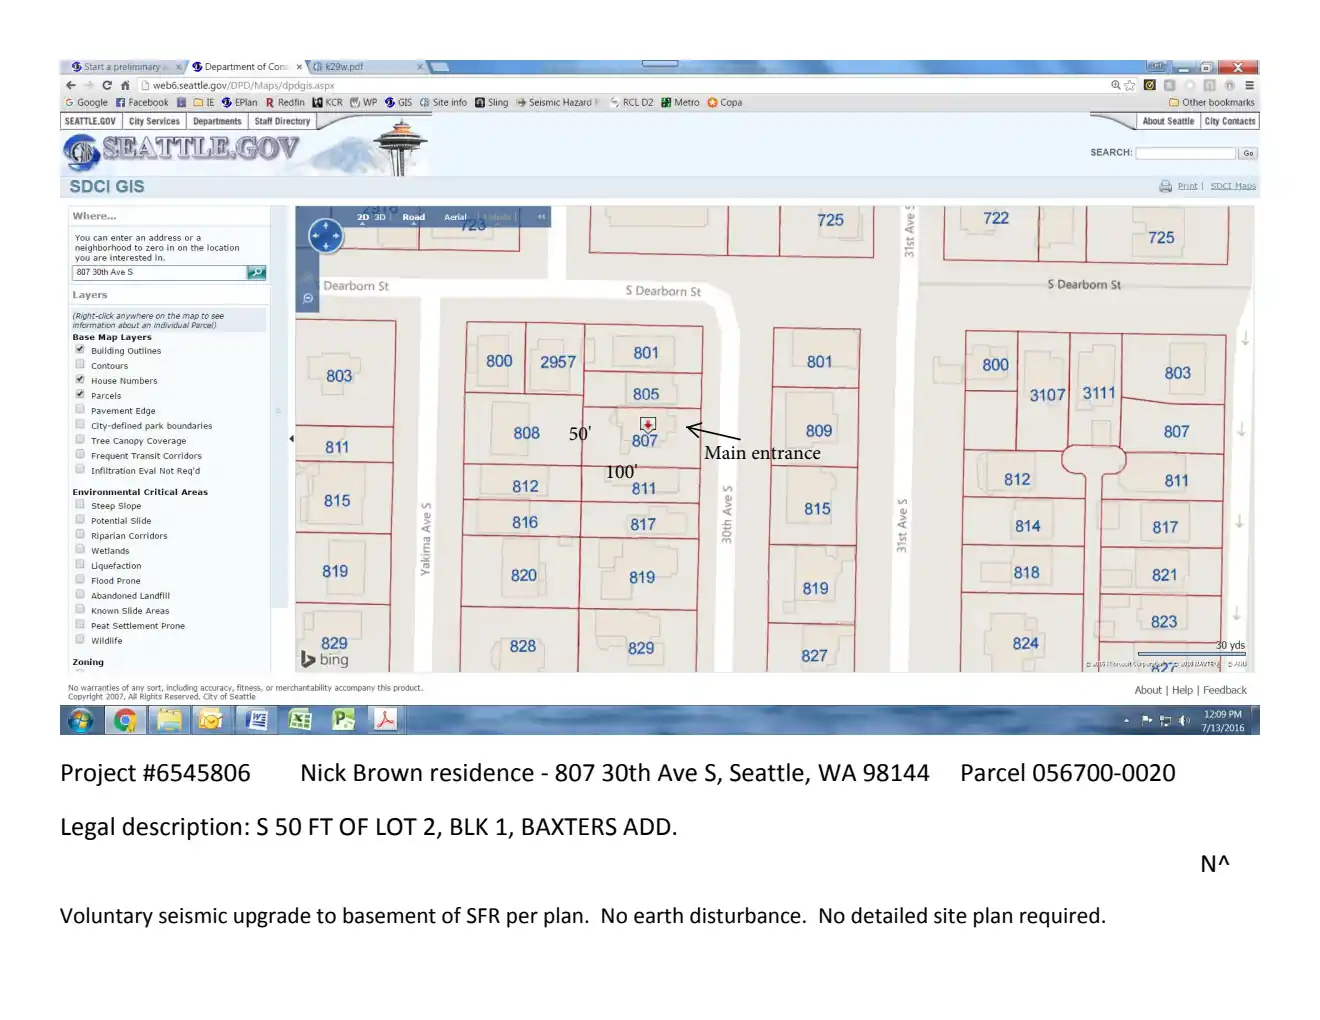This screenshot has height=1020, width=1320.
Task: Open the Feedback link
Action: tap(1225, 690)
